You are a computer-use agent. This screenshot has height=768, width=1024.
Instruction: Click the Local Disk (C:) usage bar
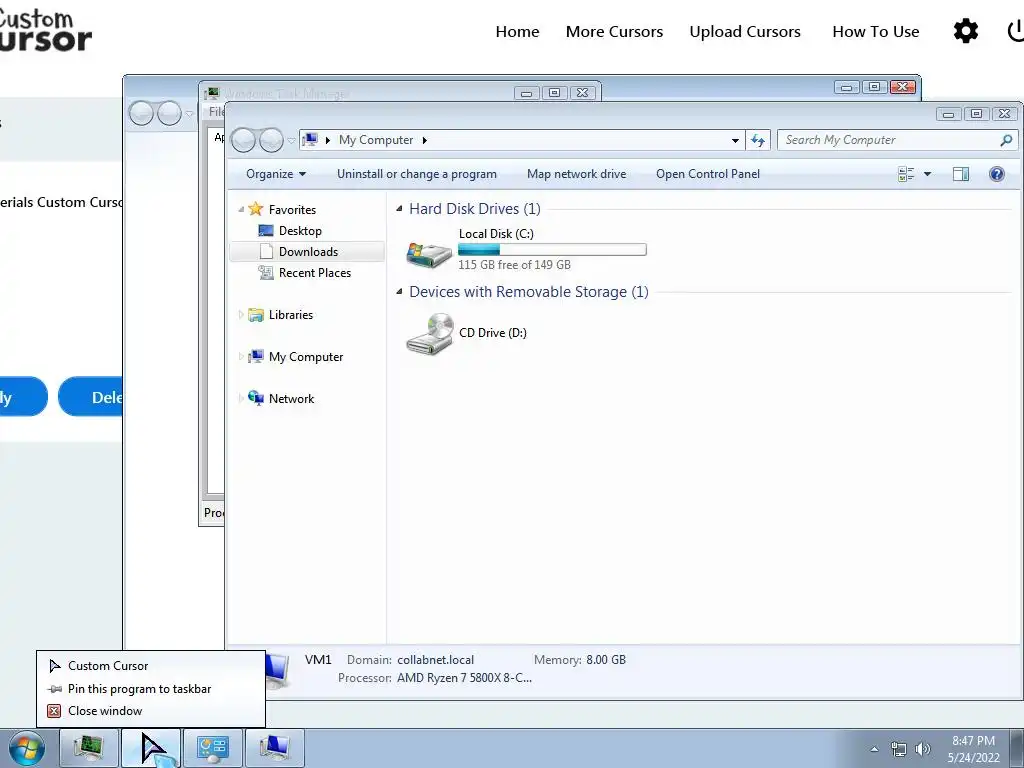pos(552,249)
